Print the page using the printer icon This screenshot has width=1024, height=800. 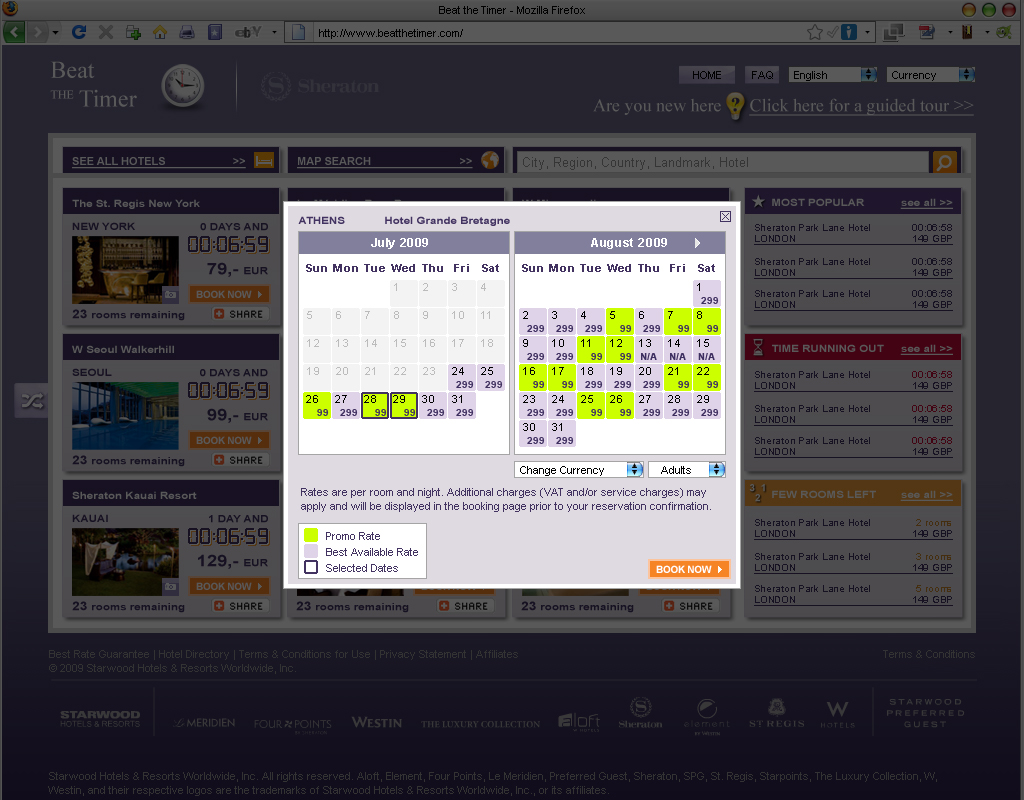tap(187, 32)
